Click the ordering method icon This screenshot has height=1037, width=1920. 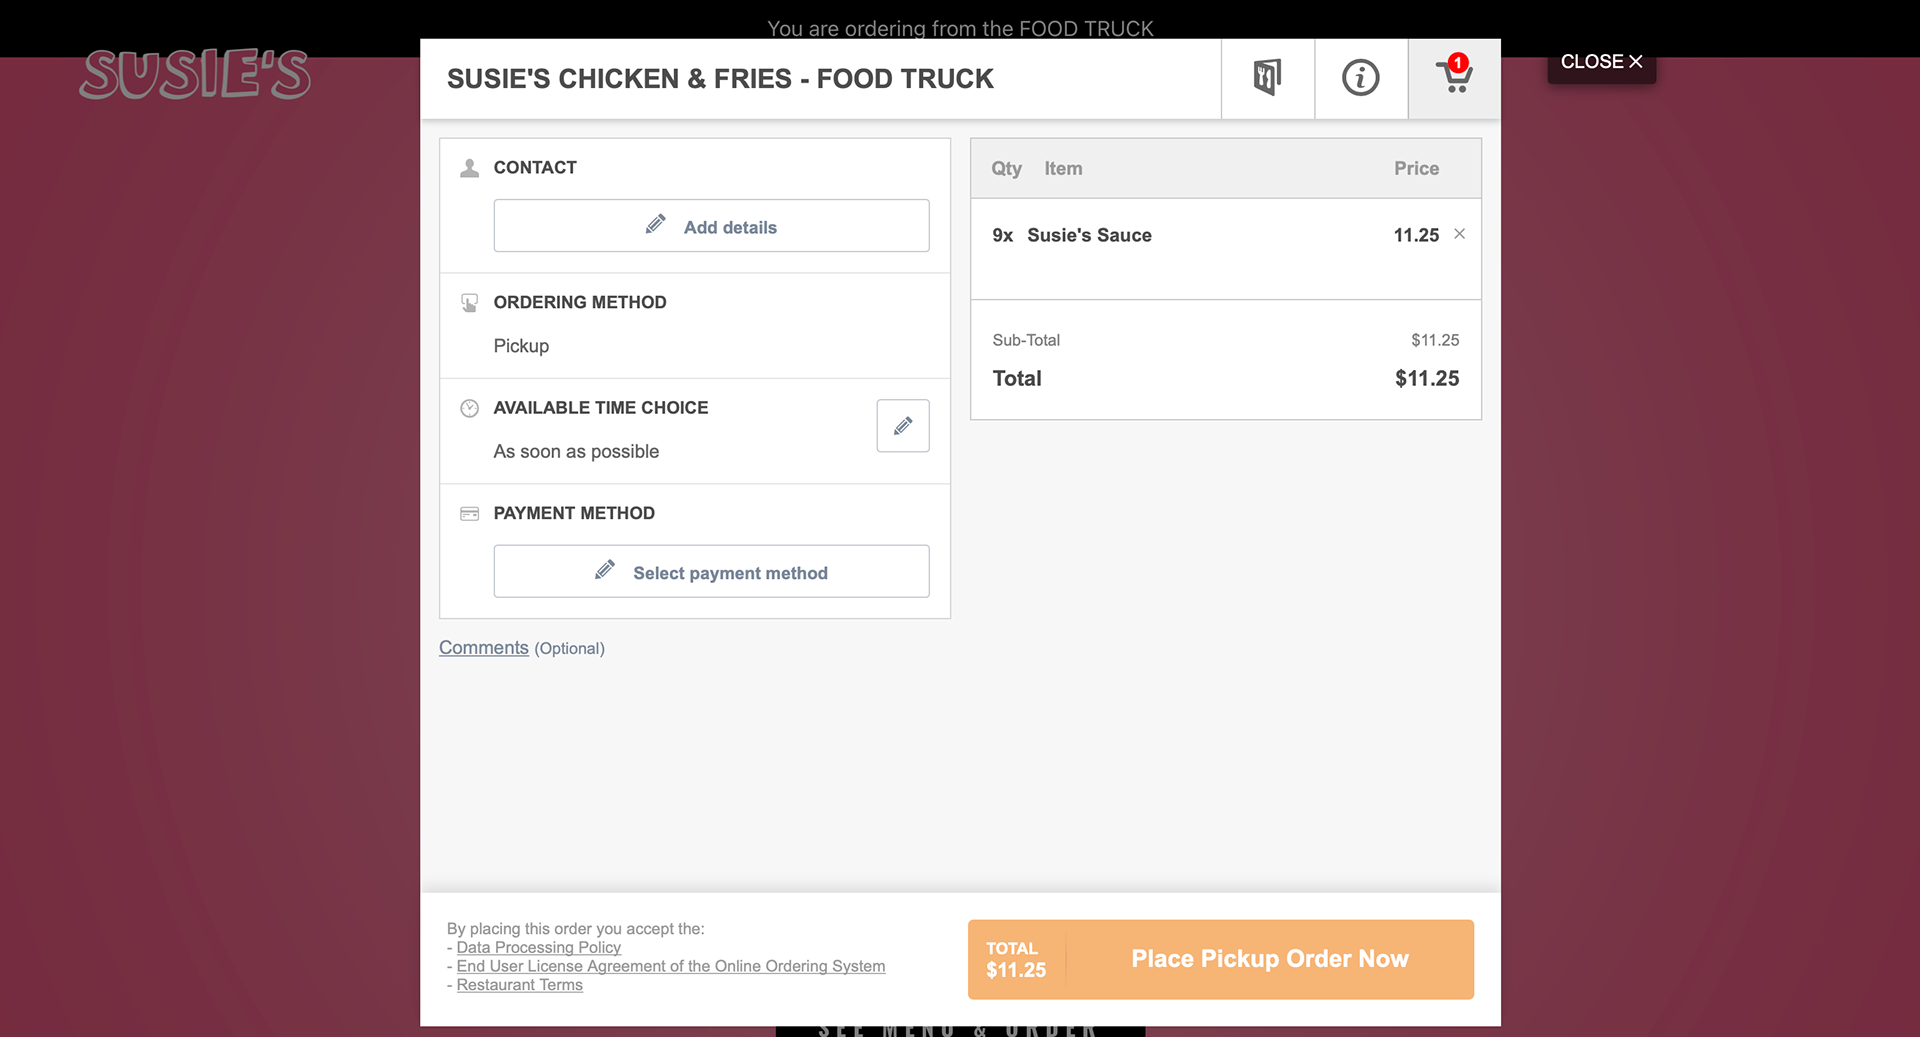tap(469, 303)
